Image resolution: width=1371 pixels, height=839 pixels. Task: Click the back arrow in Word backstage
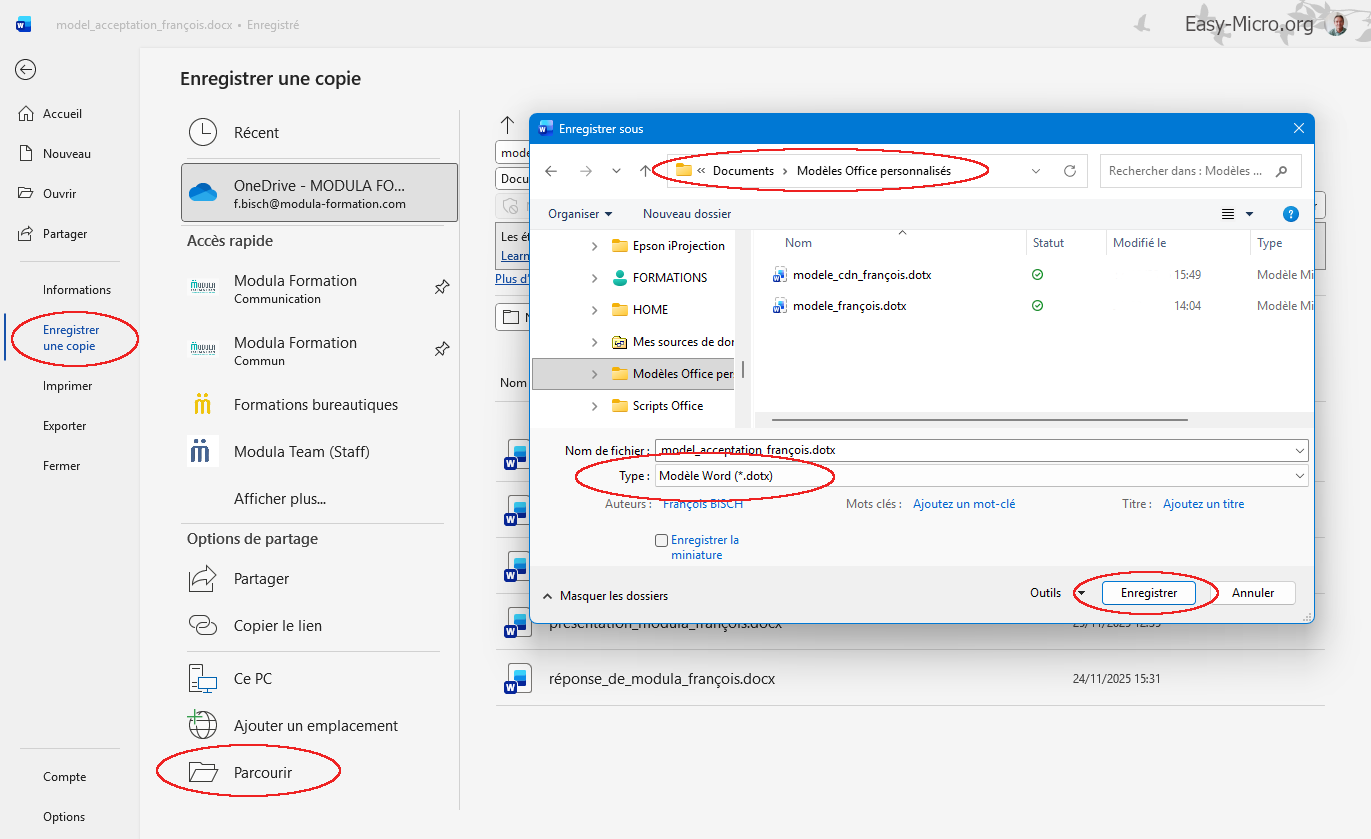(x=26, y=69)
